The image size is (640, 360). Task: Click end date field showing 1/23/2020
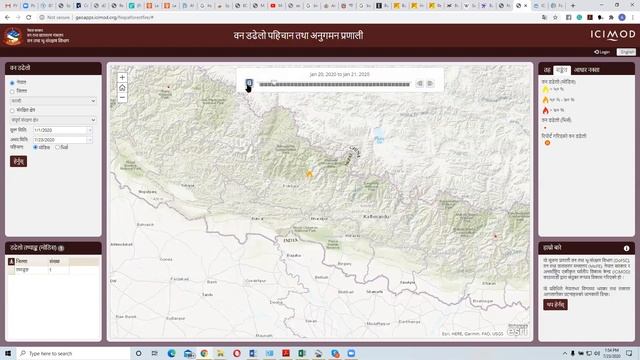point(60,140)
